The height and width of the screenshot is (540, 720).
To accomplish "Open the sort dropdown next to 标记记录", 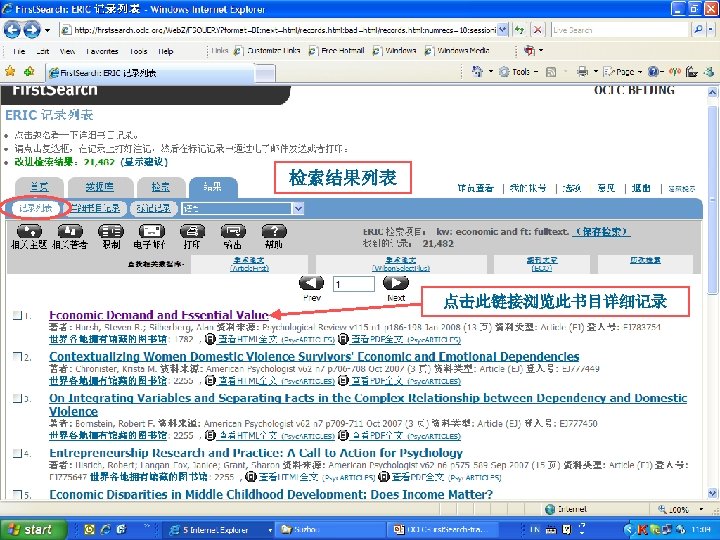I will [298, 208].
